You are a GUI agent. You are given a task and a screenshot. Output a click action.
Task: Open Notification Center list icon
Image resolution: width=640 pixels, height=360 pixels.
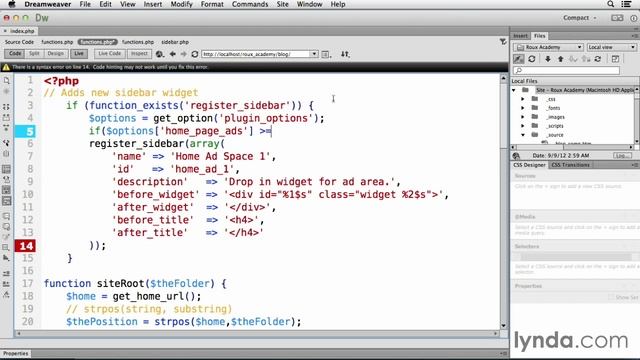pos(626,4)
